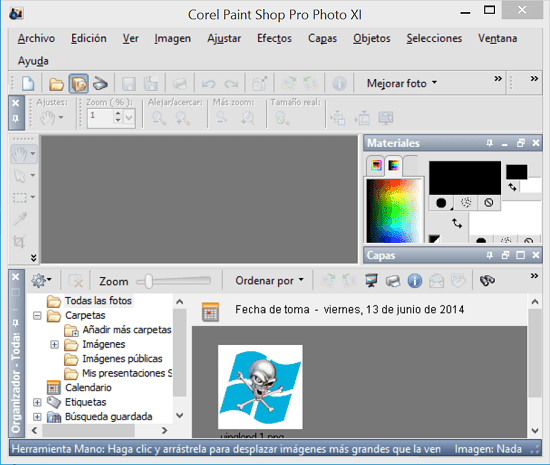Click the Organizer print icon

(x=393, y=281)
